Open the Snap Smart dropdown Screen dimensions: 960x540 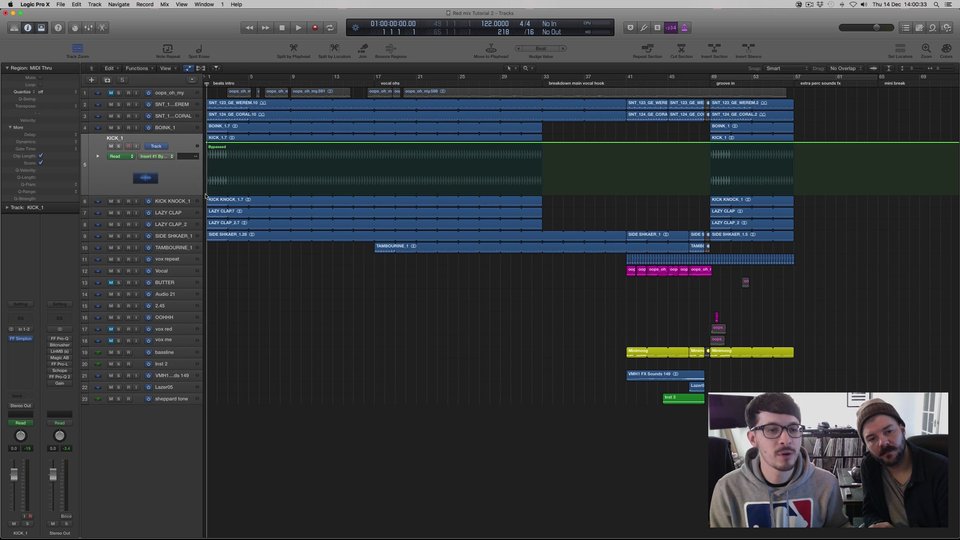click(786, 69)
